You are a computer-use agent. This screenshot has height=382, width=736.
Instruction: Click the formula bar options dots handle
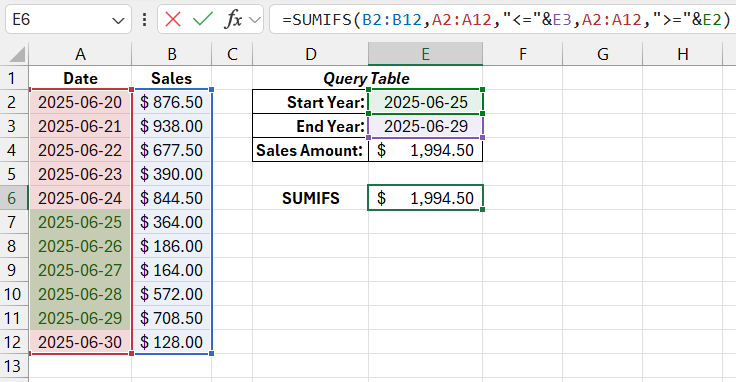(144, 20)
